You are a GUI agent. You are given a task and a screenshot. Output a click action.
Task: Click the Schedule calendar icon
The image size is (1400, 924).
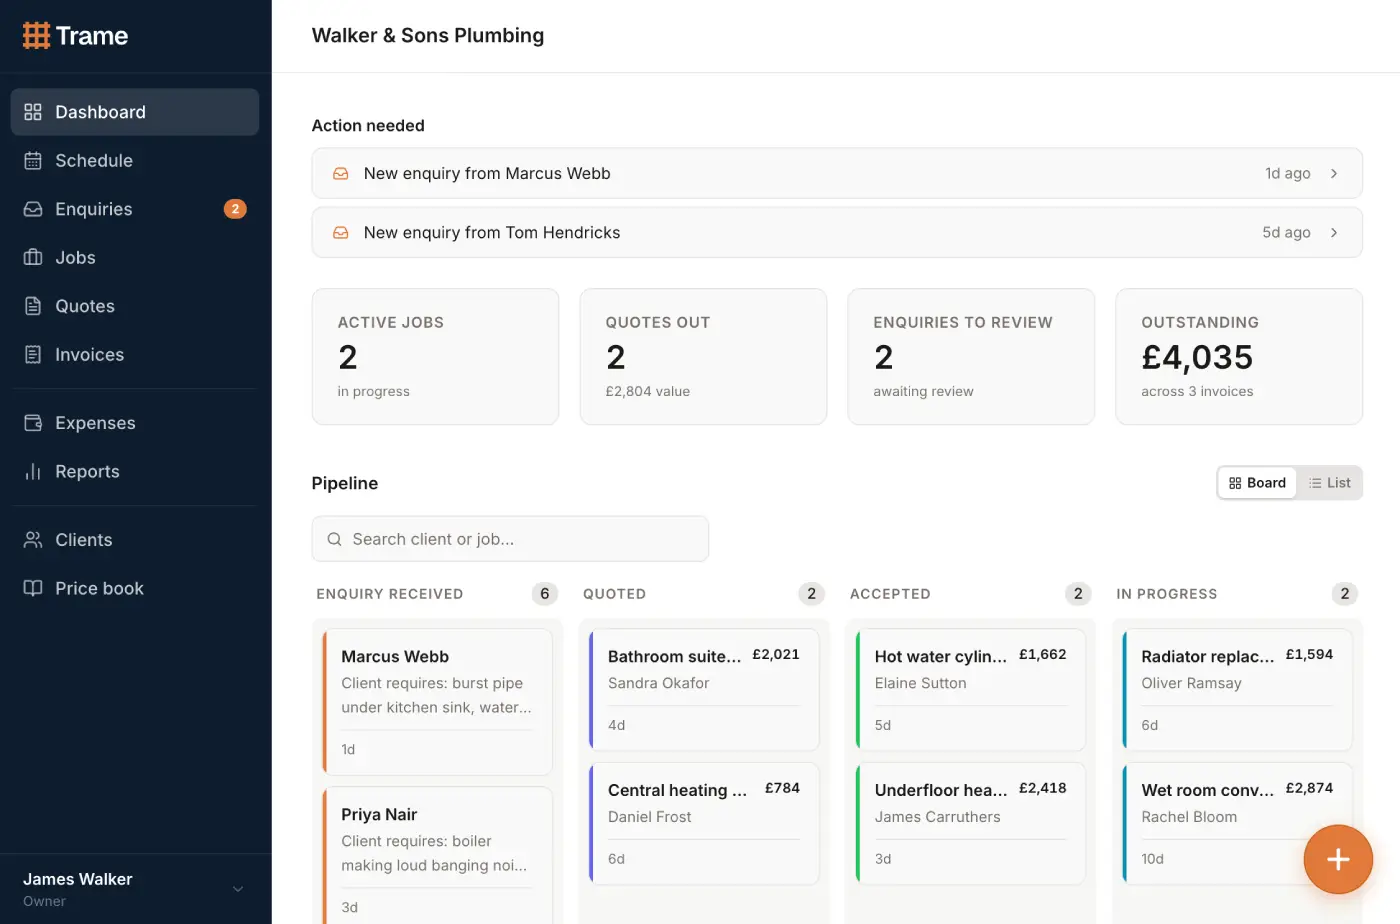[33, 160]
